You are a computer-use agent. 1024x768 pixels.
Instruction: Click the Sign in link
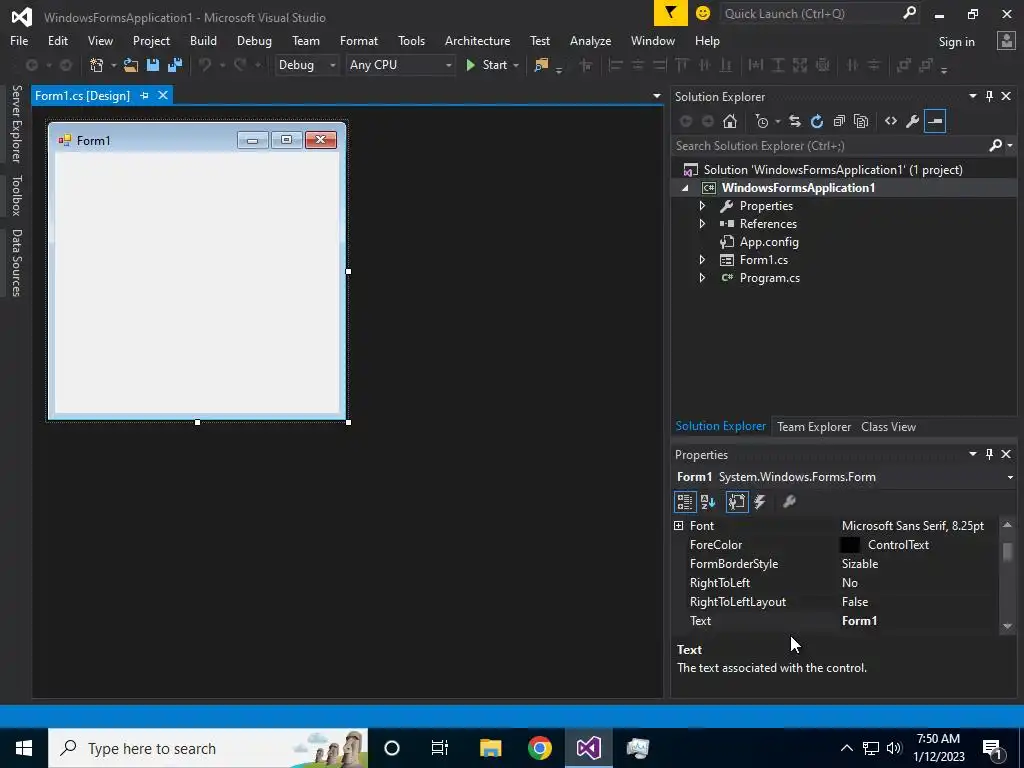point(956,42)
